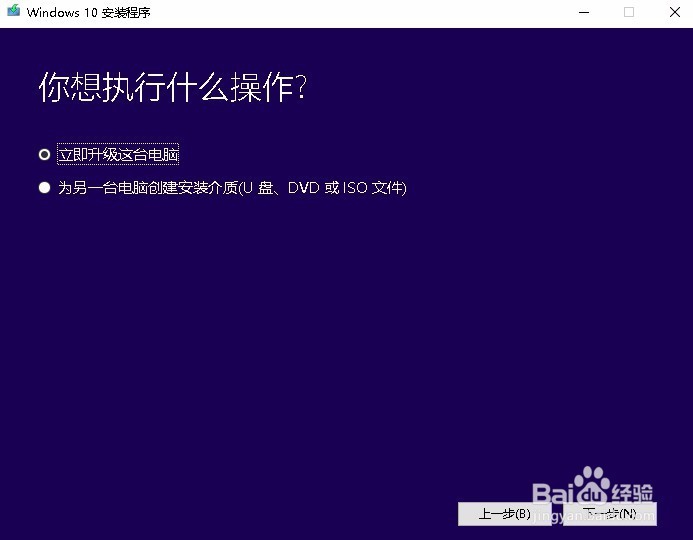The height and width of the screenshot is (540, 693).
Task: Click the Windows 10 安装程序 title text
Action: [88, 12]
